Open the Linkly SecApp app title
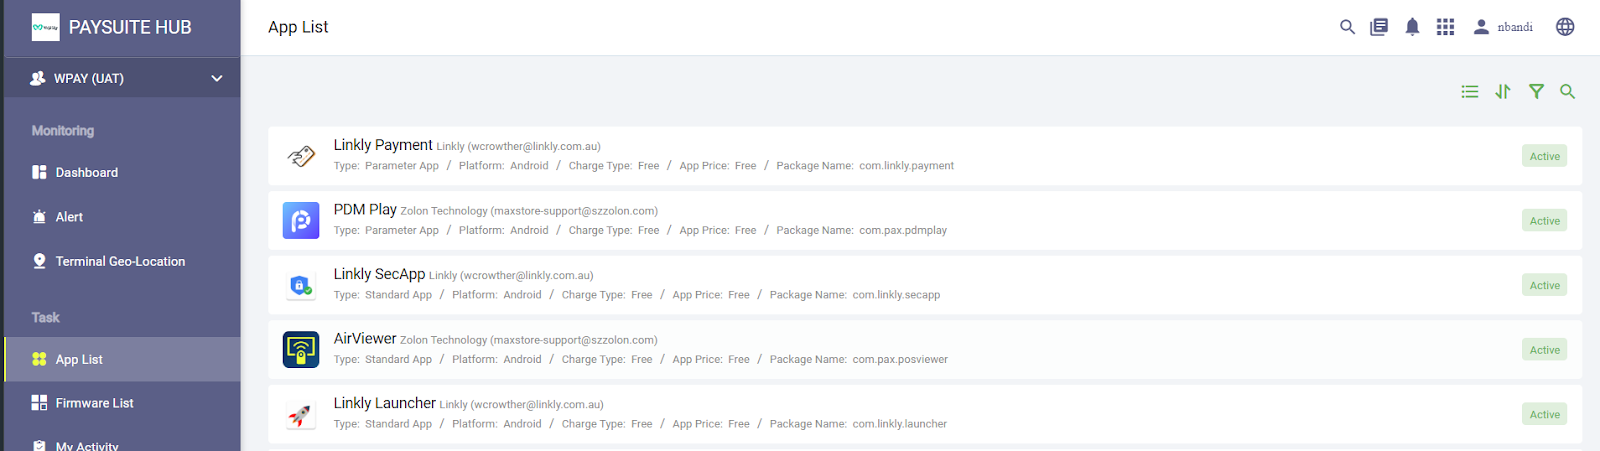This screenshot has height=451, width=1600. click(x=380, y=274)
